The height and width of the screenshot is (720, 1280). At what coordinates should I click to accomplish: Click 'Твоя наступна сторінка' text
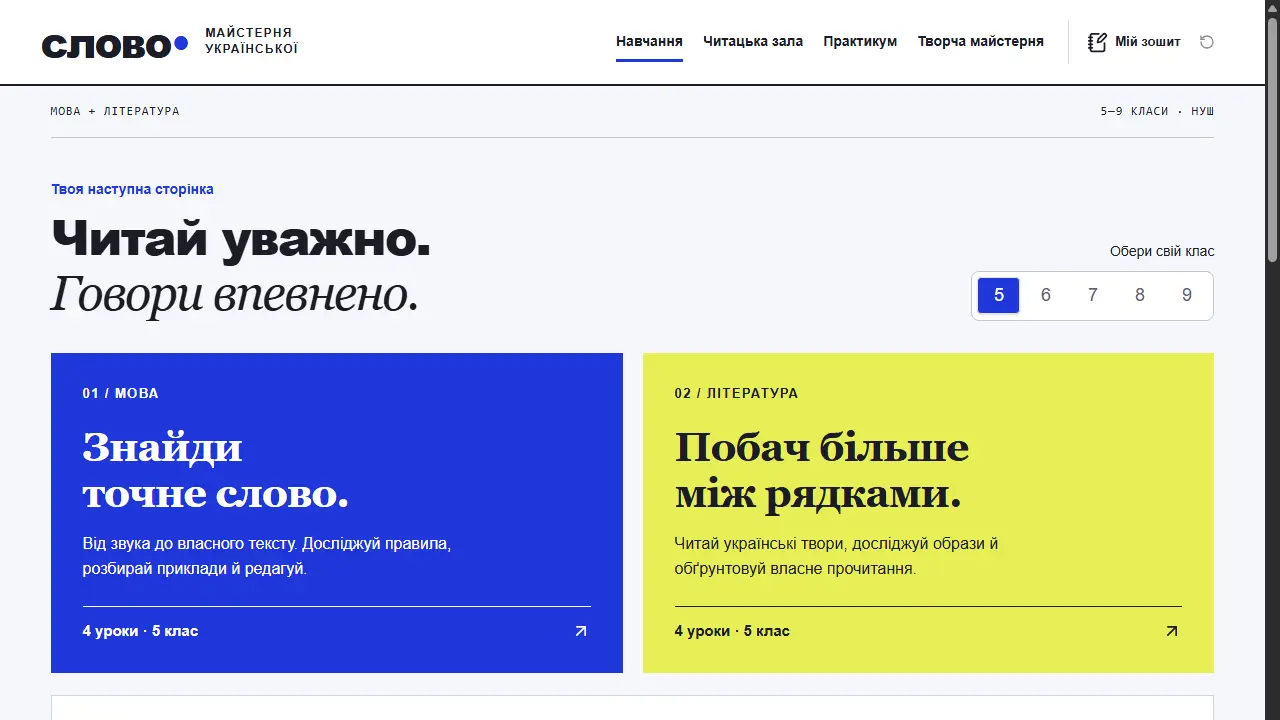point(132,189)
